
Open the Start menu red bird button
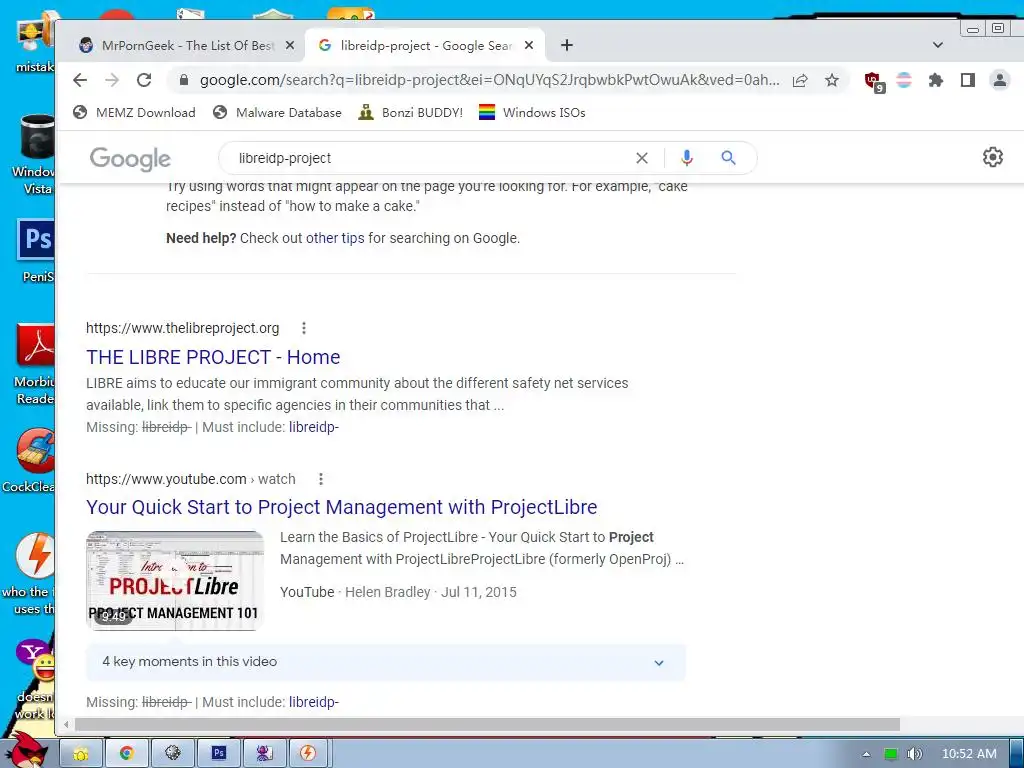pos(26,751)
